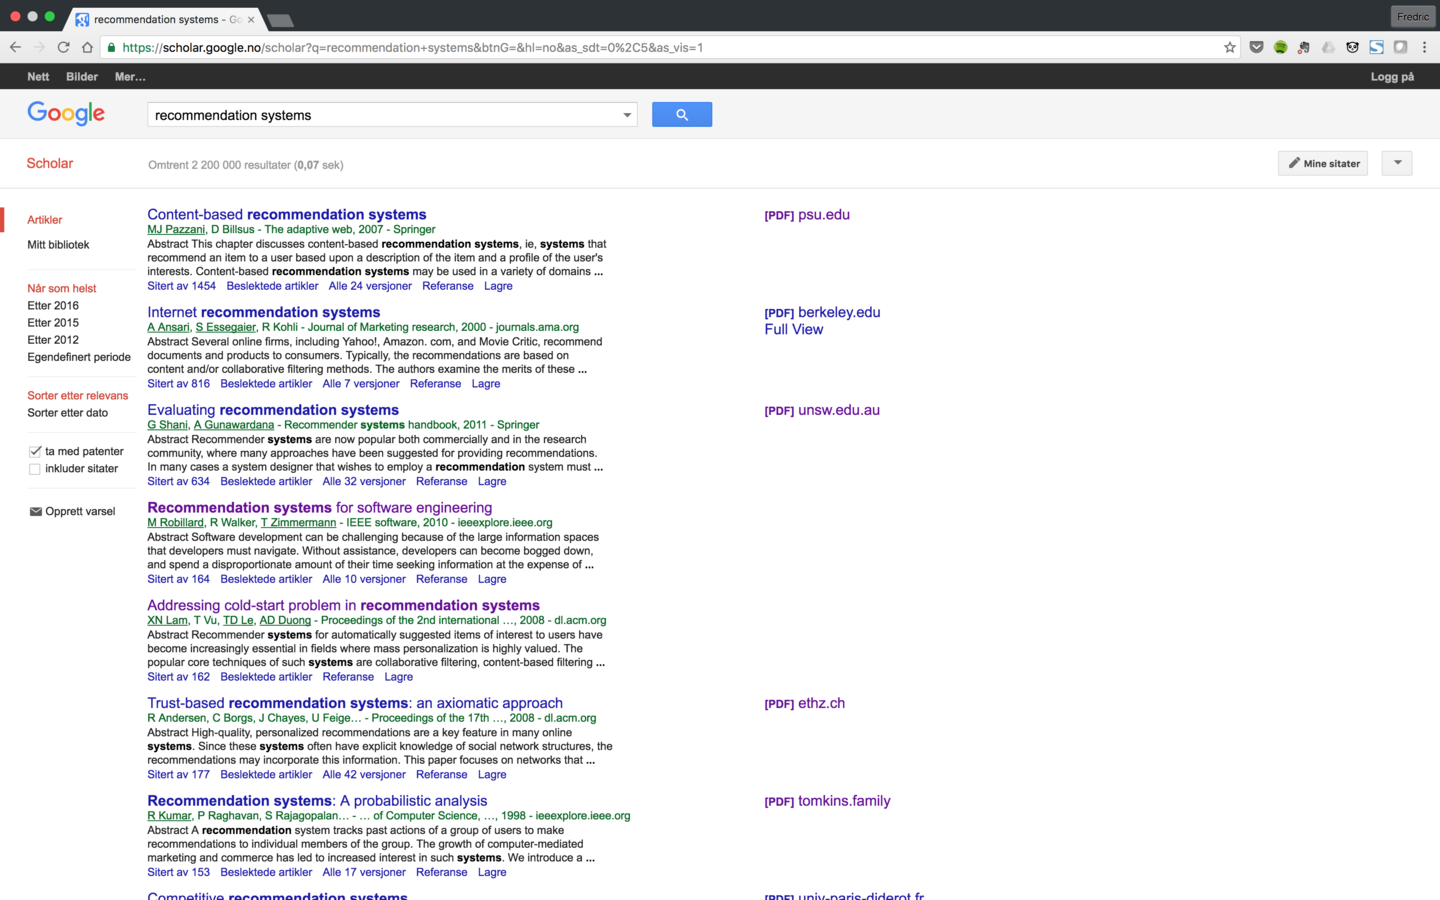Click the owl face extension icon
The image size is (1440, 900).
[x=1352, y=47]
